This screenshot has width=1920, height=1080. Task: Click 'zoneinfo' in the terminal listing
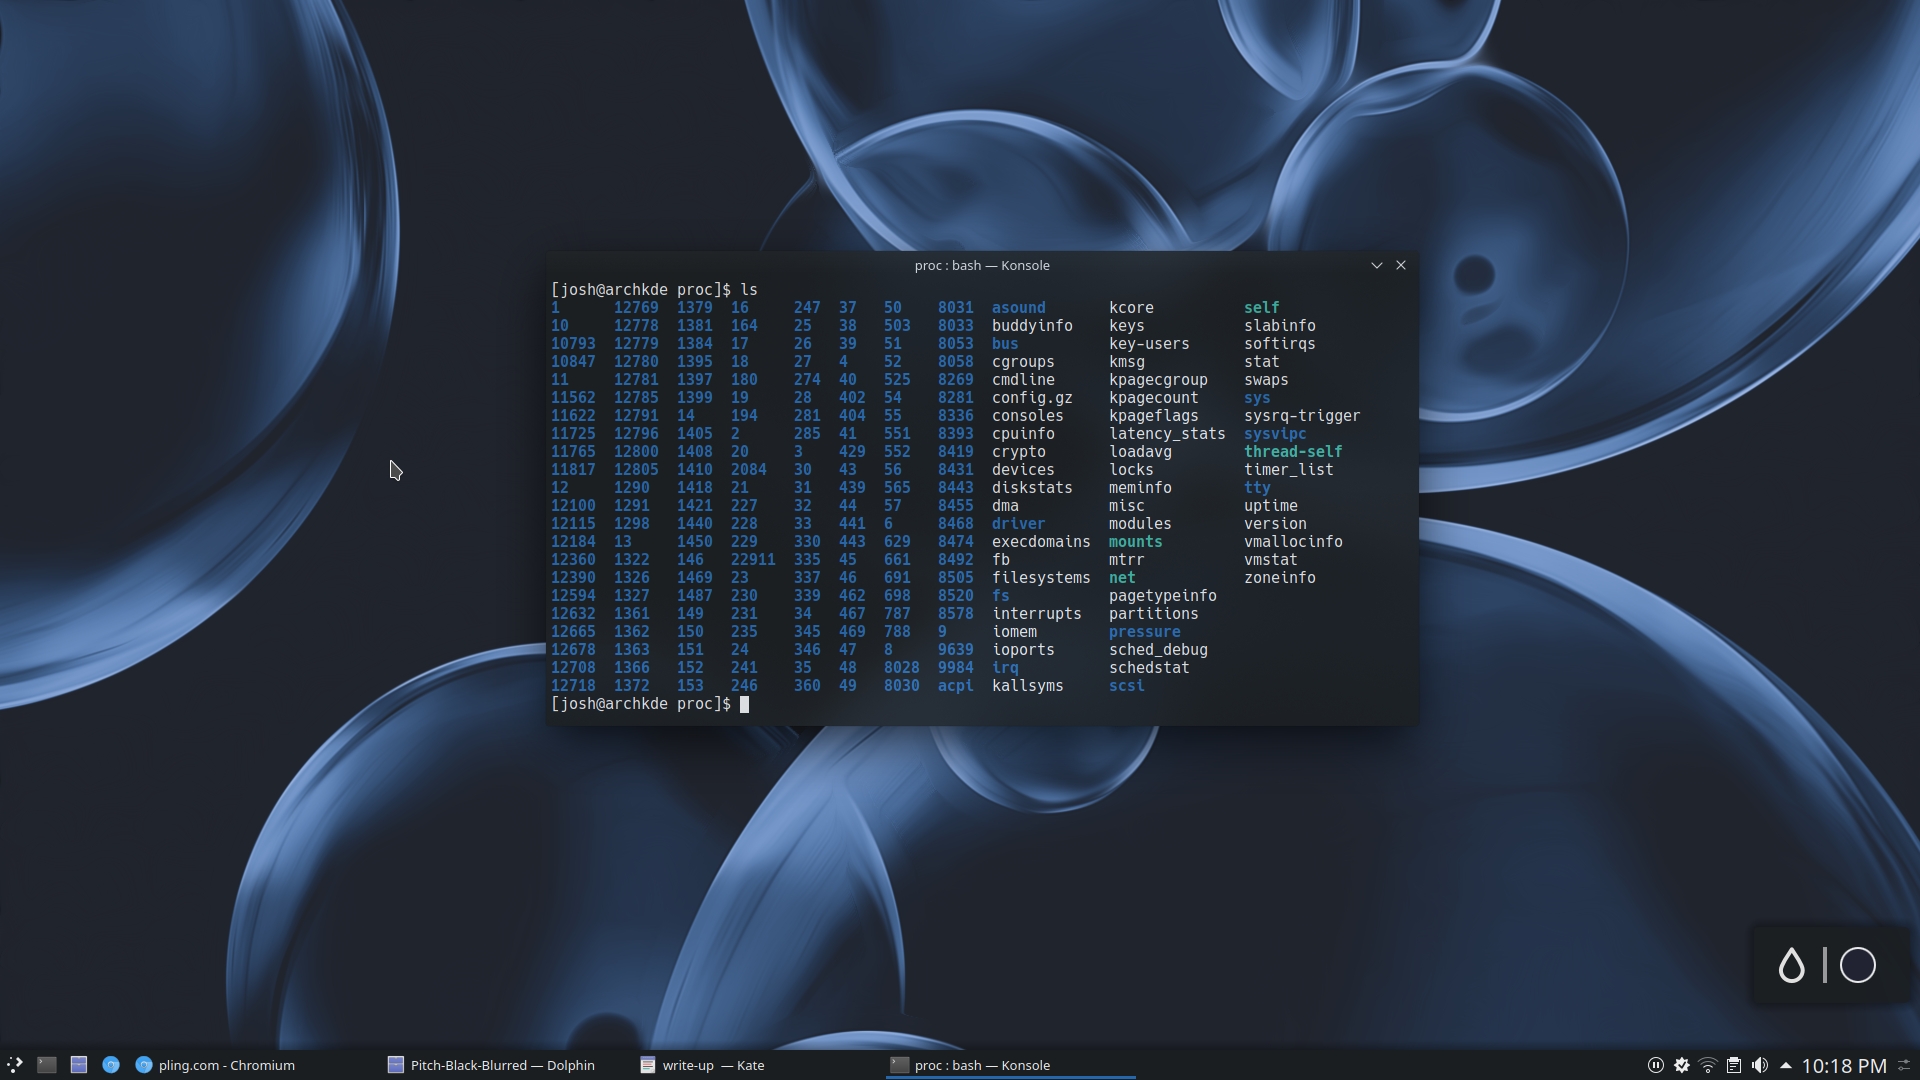[1279, 578]
